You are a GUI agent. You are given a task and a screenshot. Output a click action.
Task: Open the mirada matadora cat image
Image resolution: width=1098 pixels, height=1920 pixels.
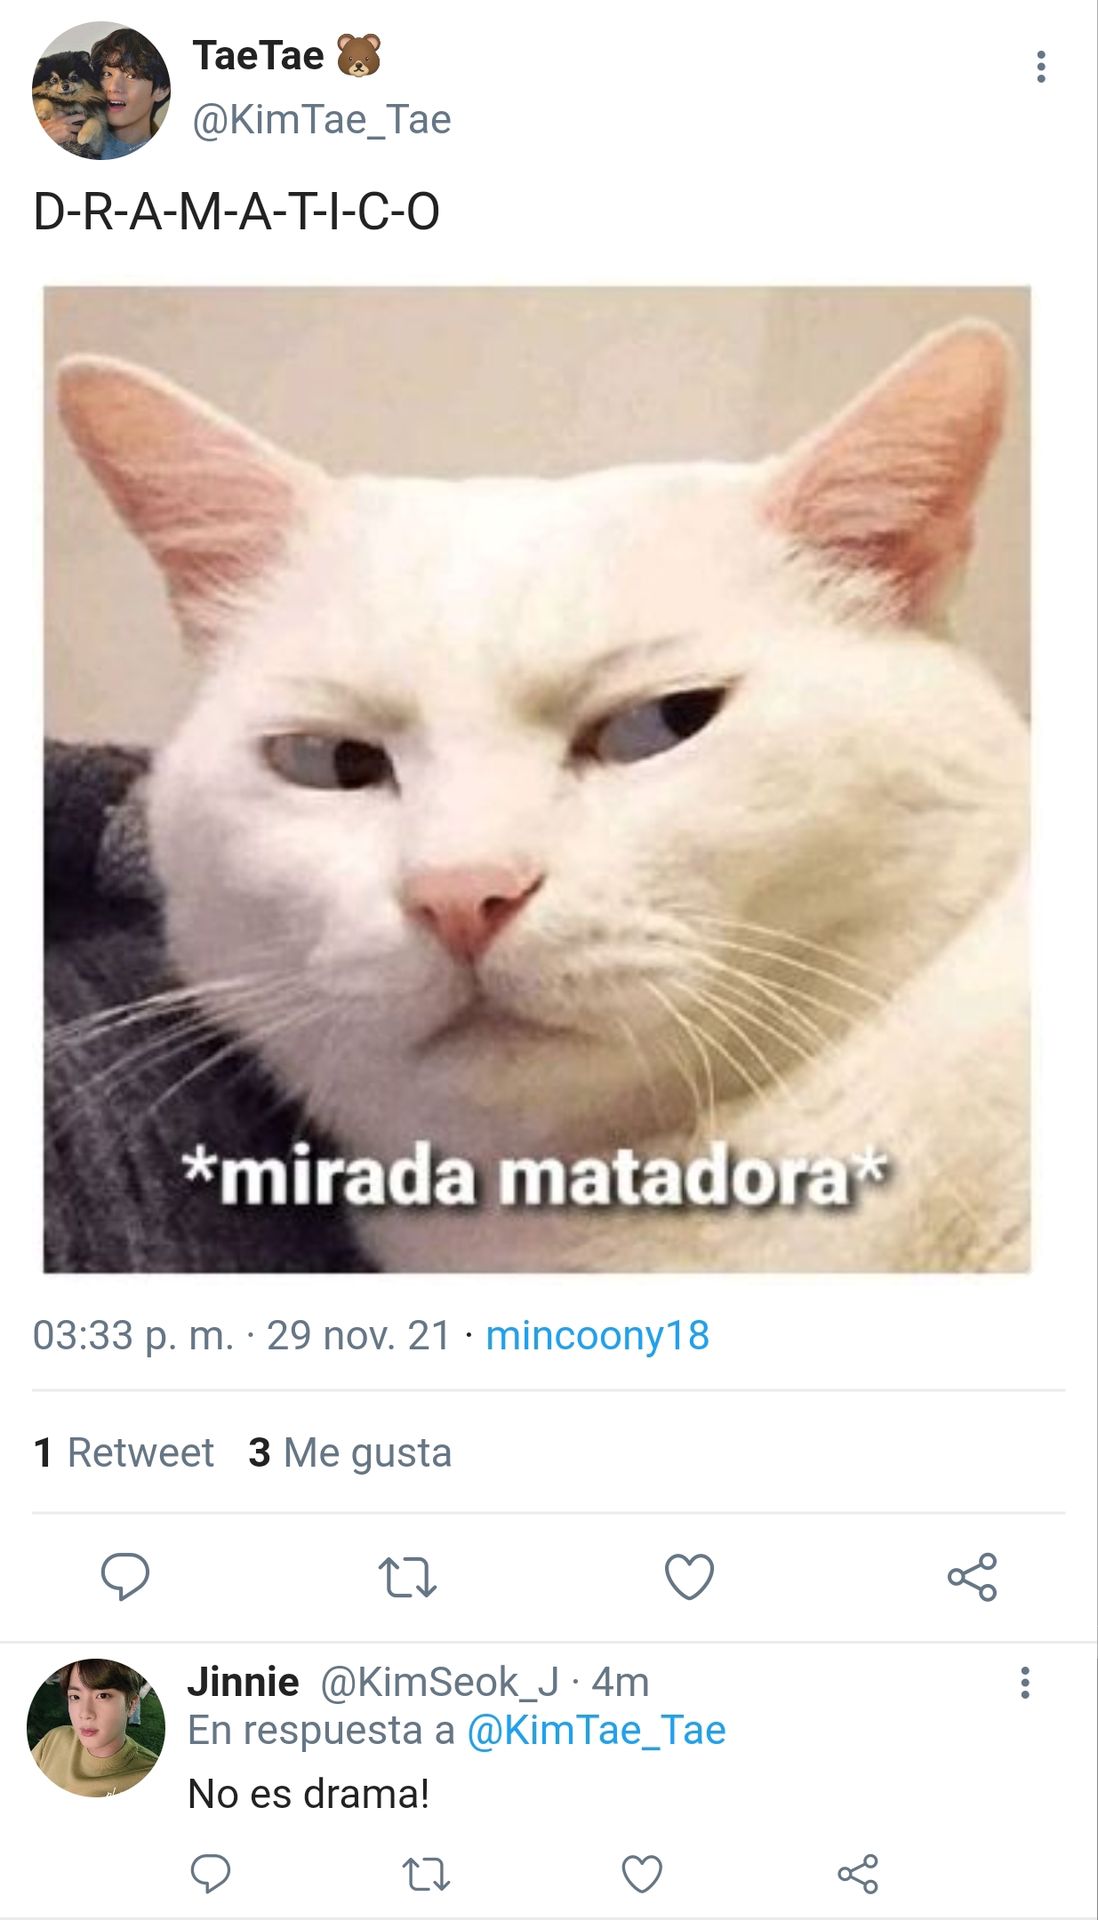pyautogui.click(x=537, y=779)
